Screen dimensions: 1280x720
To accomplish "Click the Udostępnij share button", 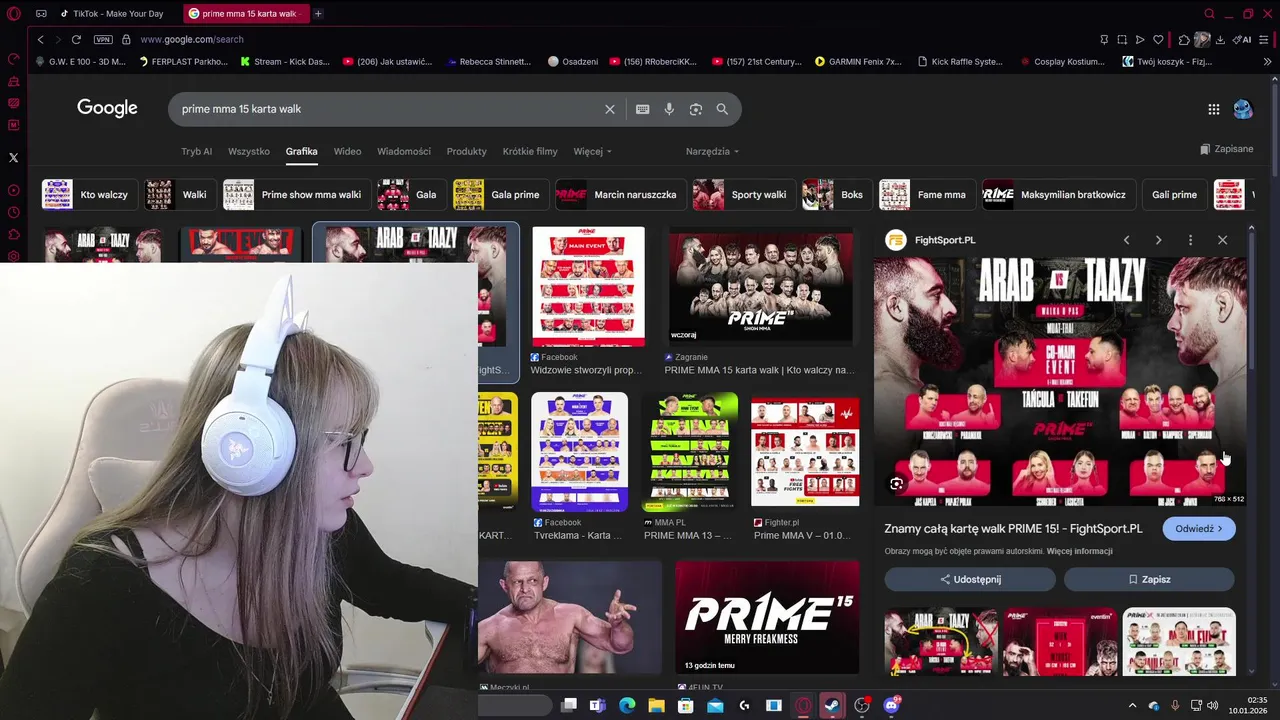I will coord(970,579).
